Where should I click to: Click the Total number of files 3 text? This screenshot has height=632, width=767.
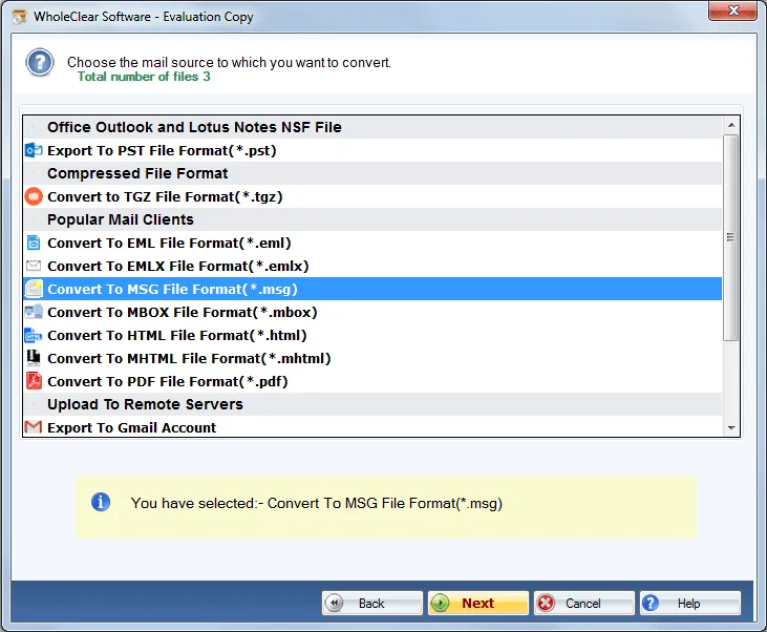coord(144,76)
